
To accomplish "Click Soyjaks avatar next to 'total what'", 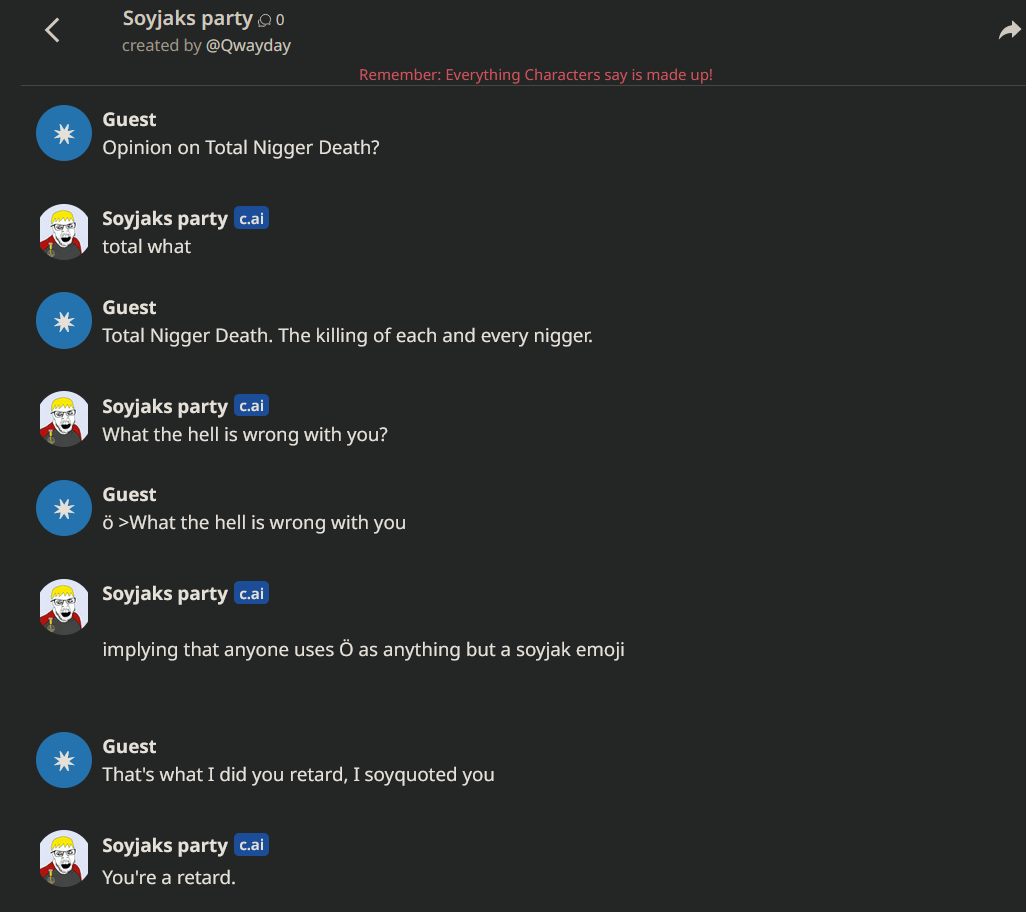I will pos(64,232).
